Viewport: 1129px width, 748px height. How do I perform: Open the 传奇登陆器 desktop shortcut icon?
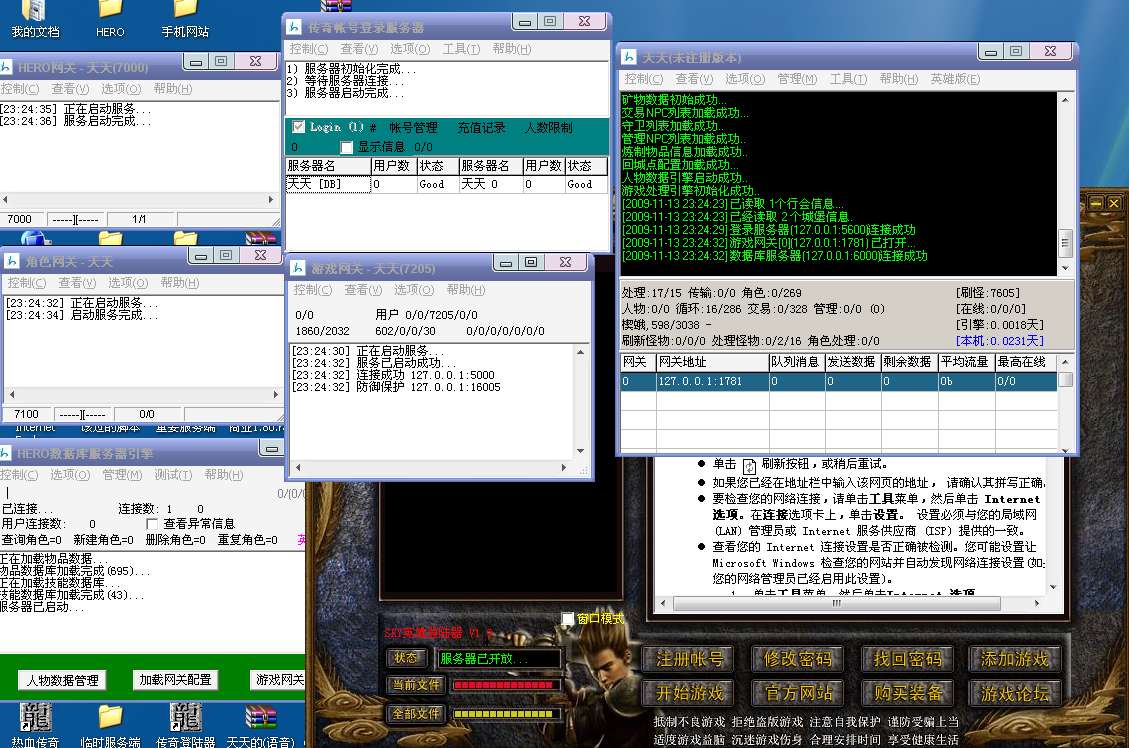click(x=186, y=718)
